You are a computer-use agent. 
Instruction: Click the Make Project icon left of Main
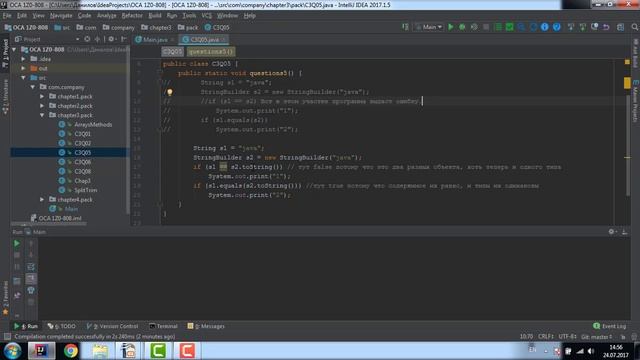[x=405, y=27]
